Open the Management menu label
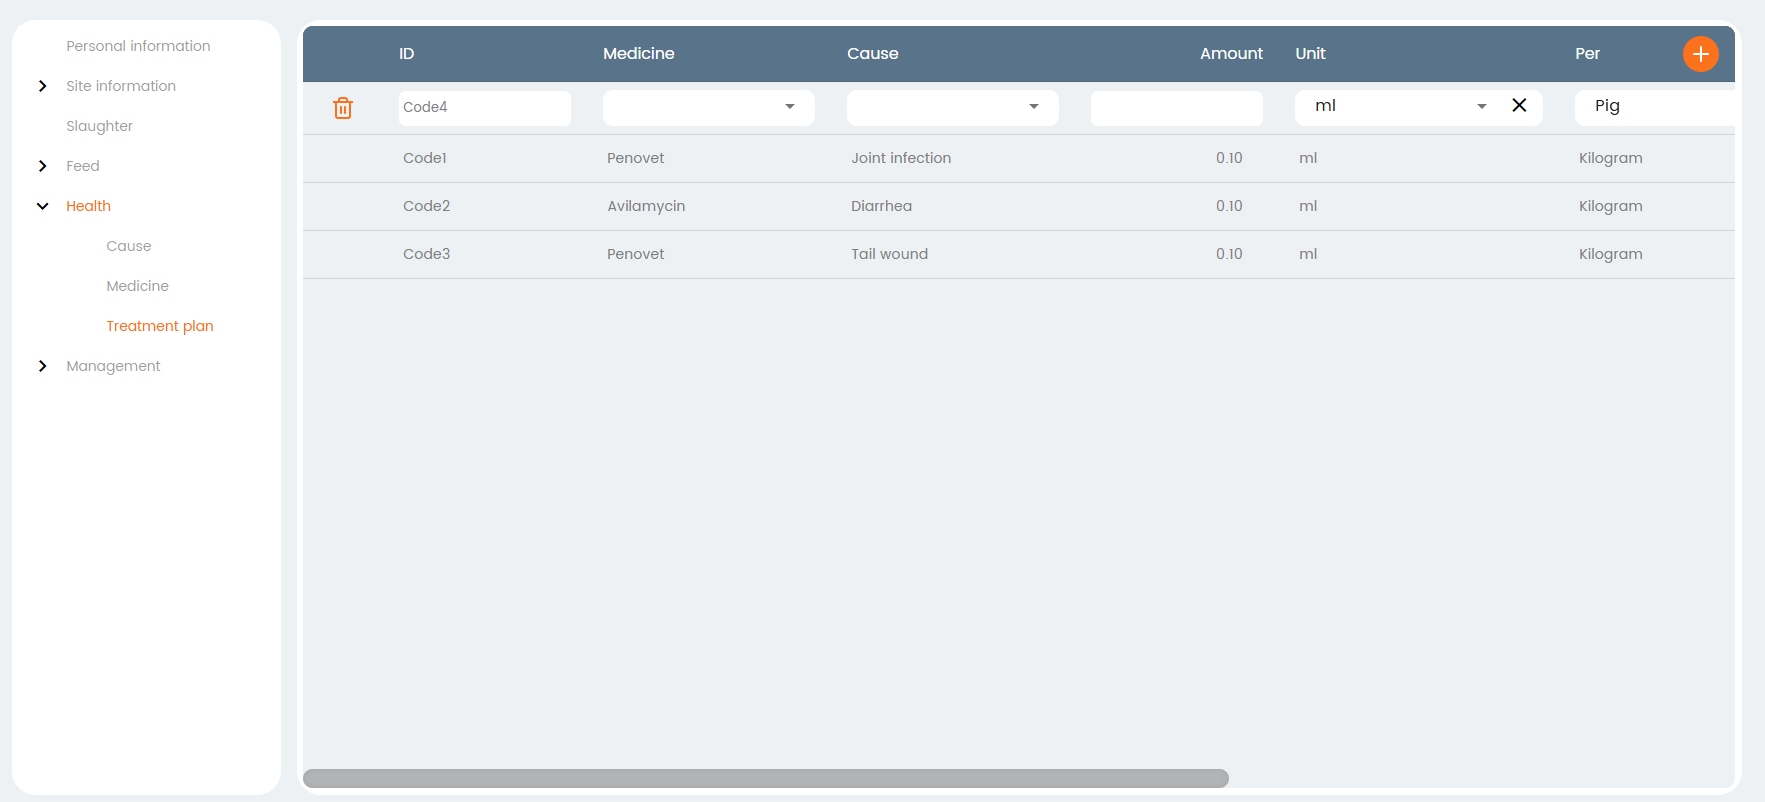 click(113, 366)
